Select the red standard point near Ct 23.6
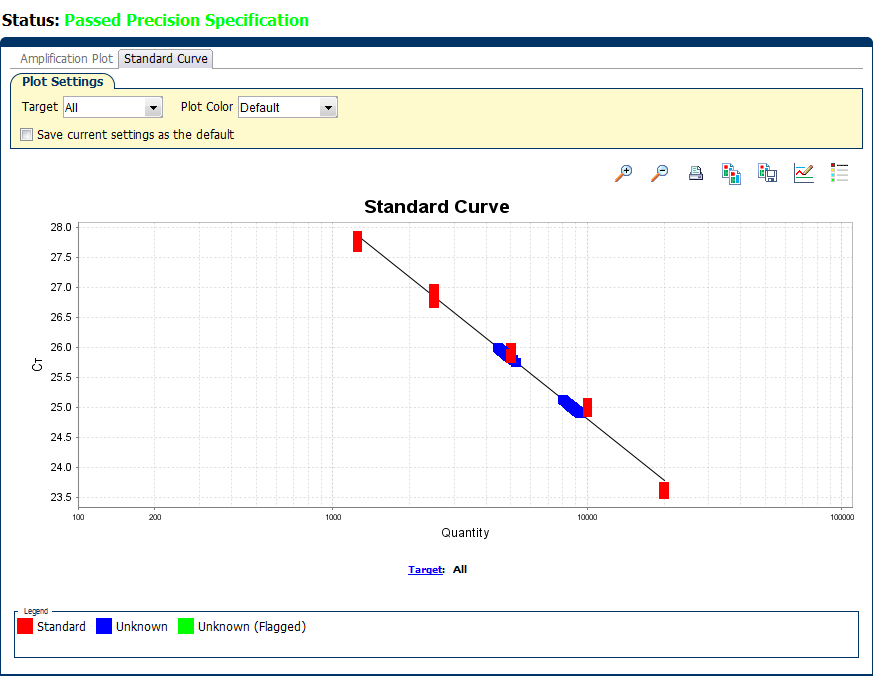The width and height of the screenshot is (873, 676). [664, 490]
